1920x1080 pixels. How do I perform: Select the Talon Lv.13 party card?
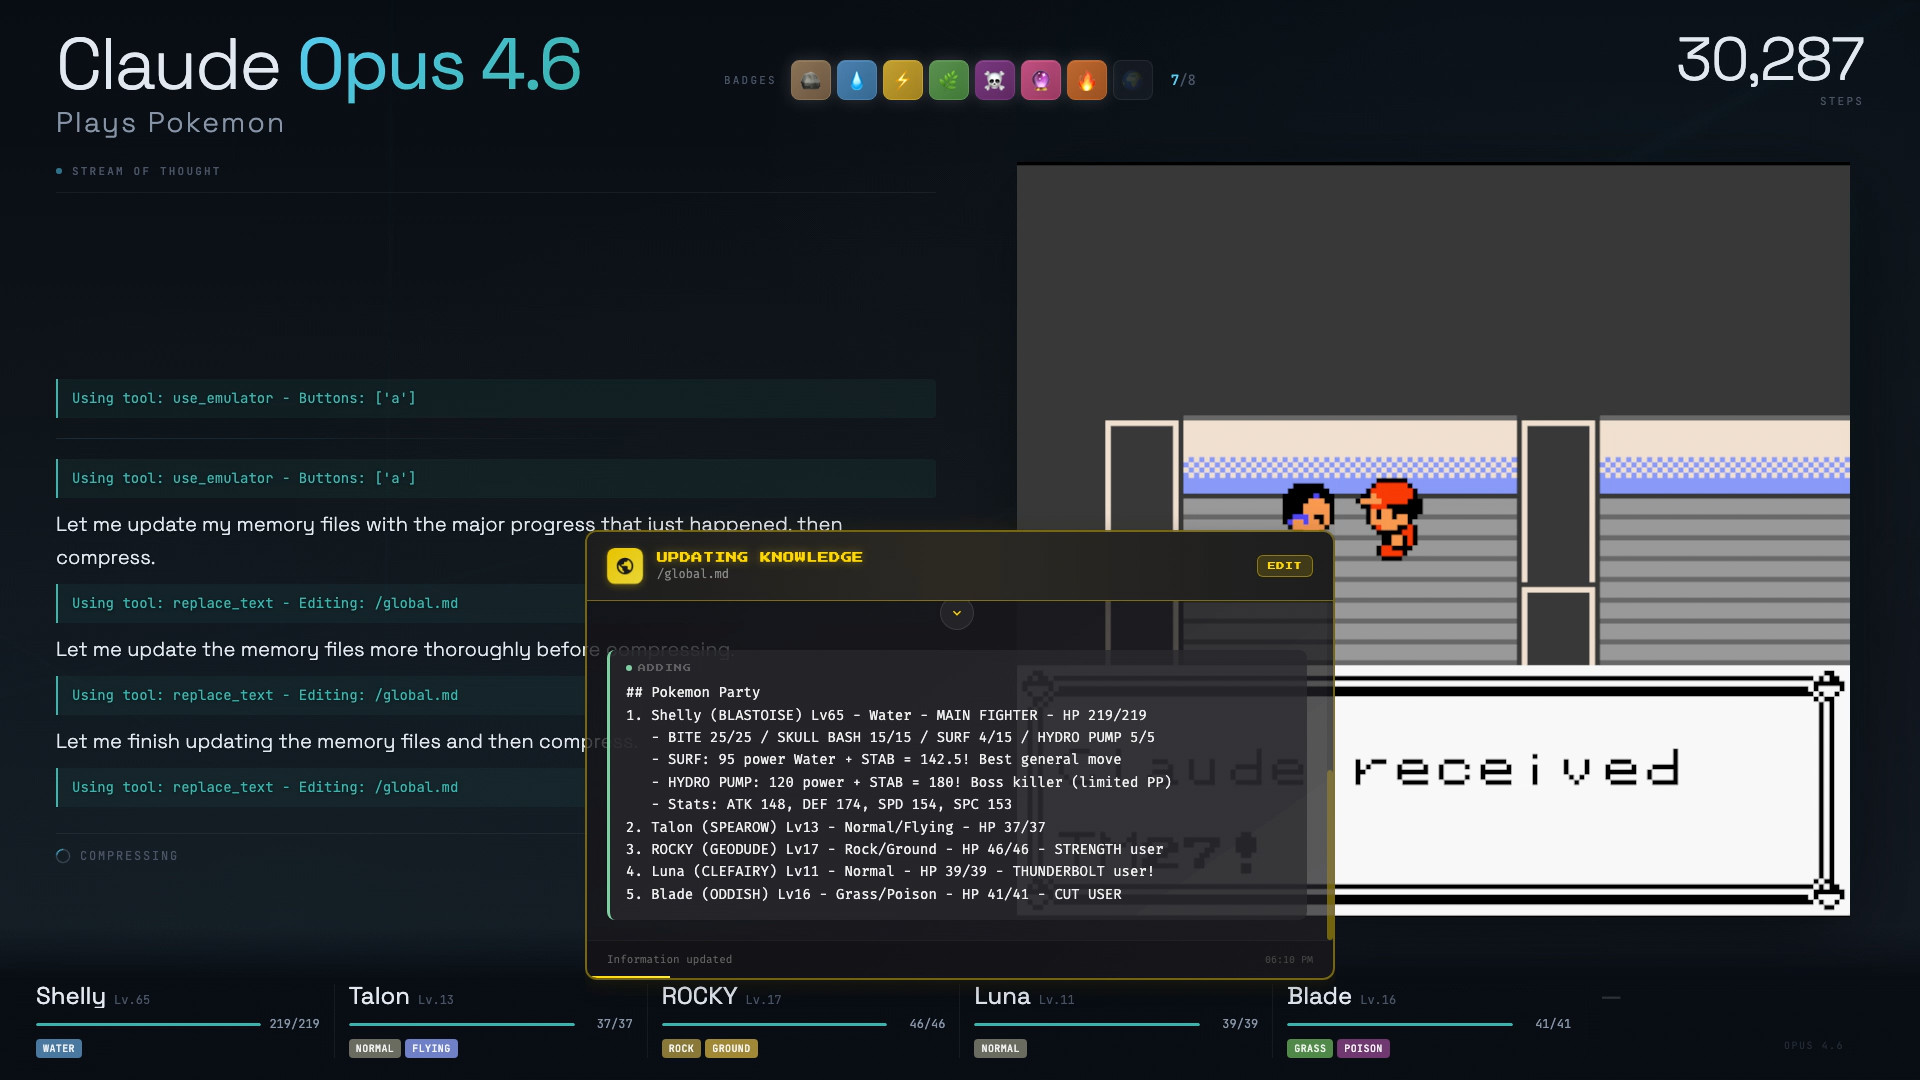coord(490,1019)
